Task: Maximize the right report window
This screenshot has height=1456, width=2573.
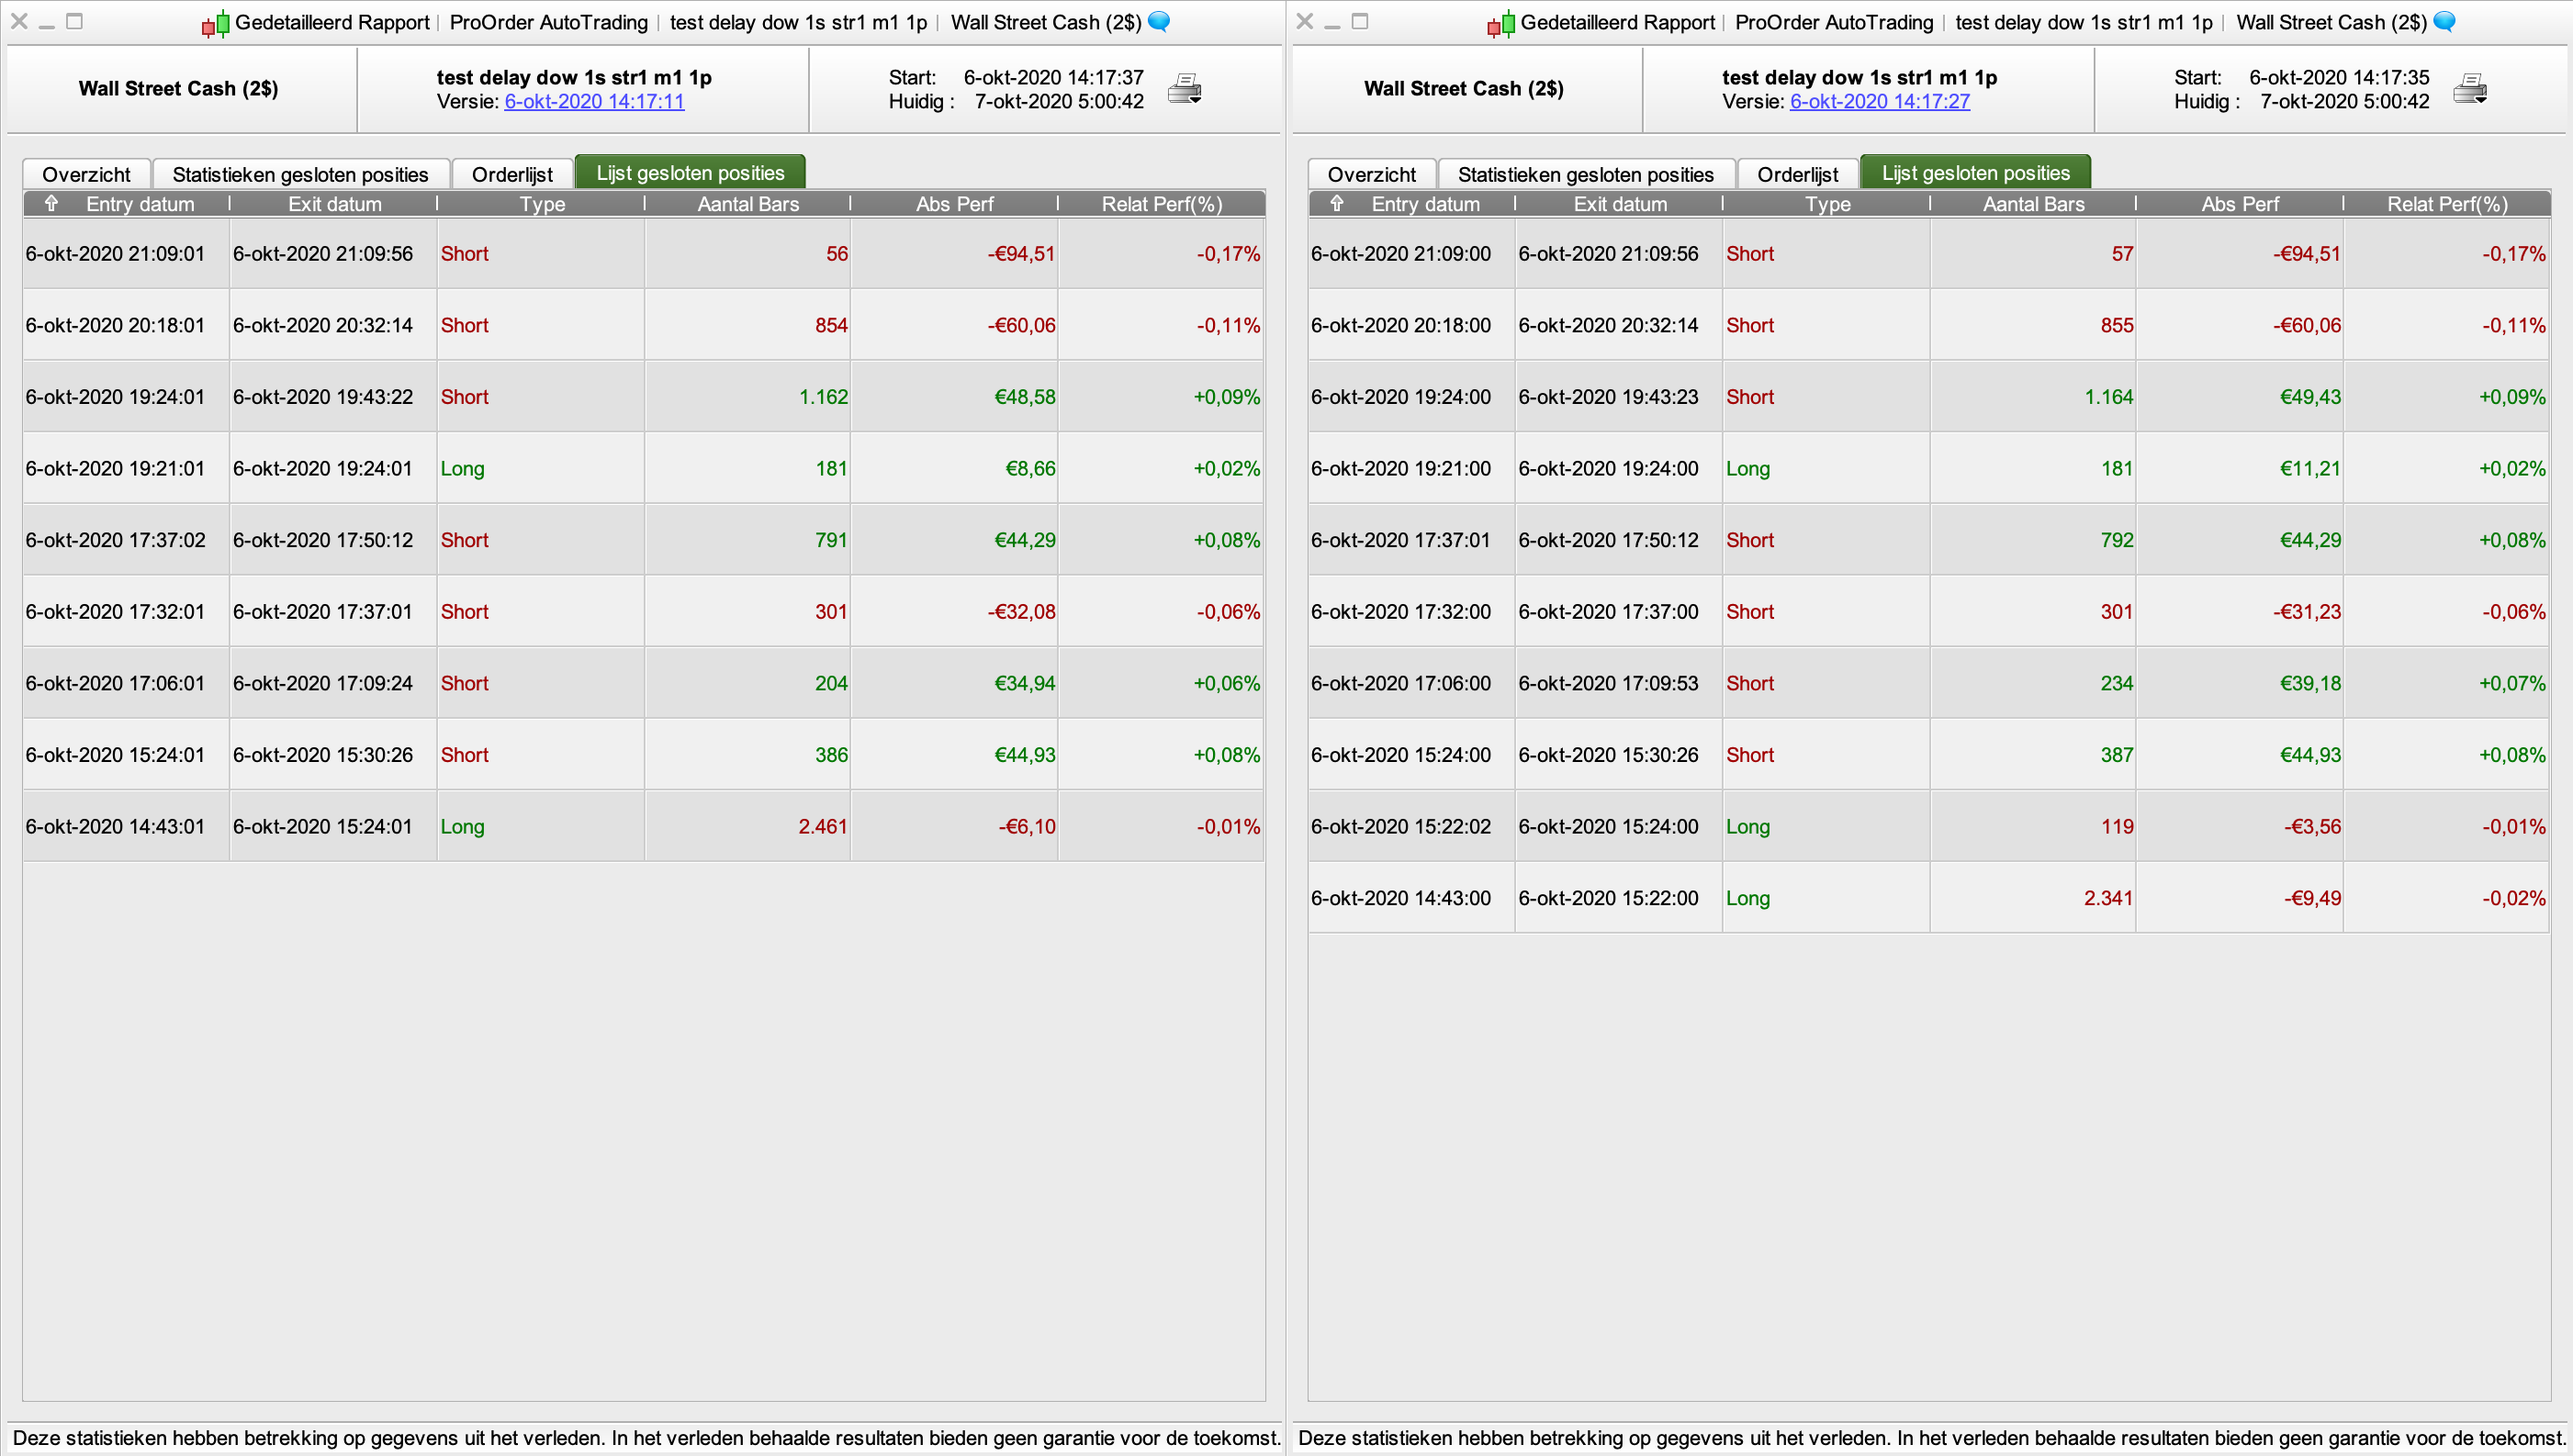Action: [1359, 21]
